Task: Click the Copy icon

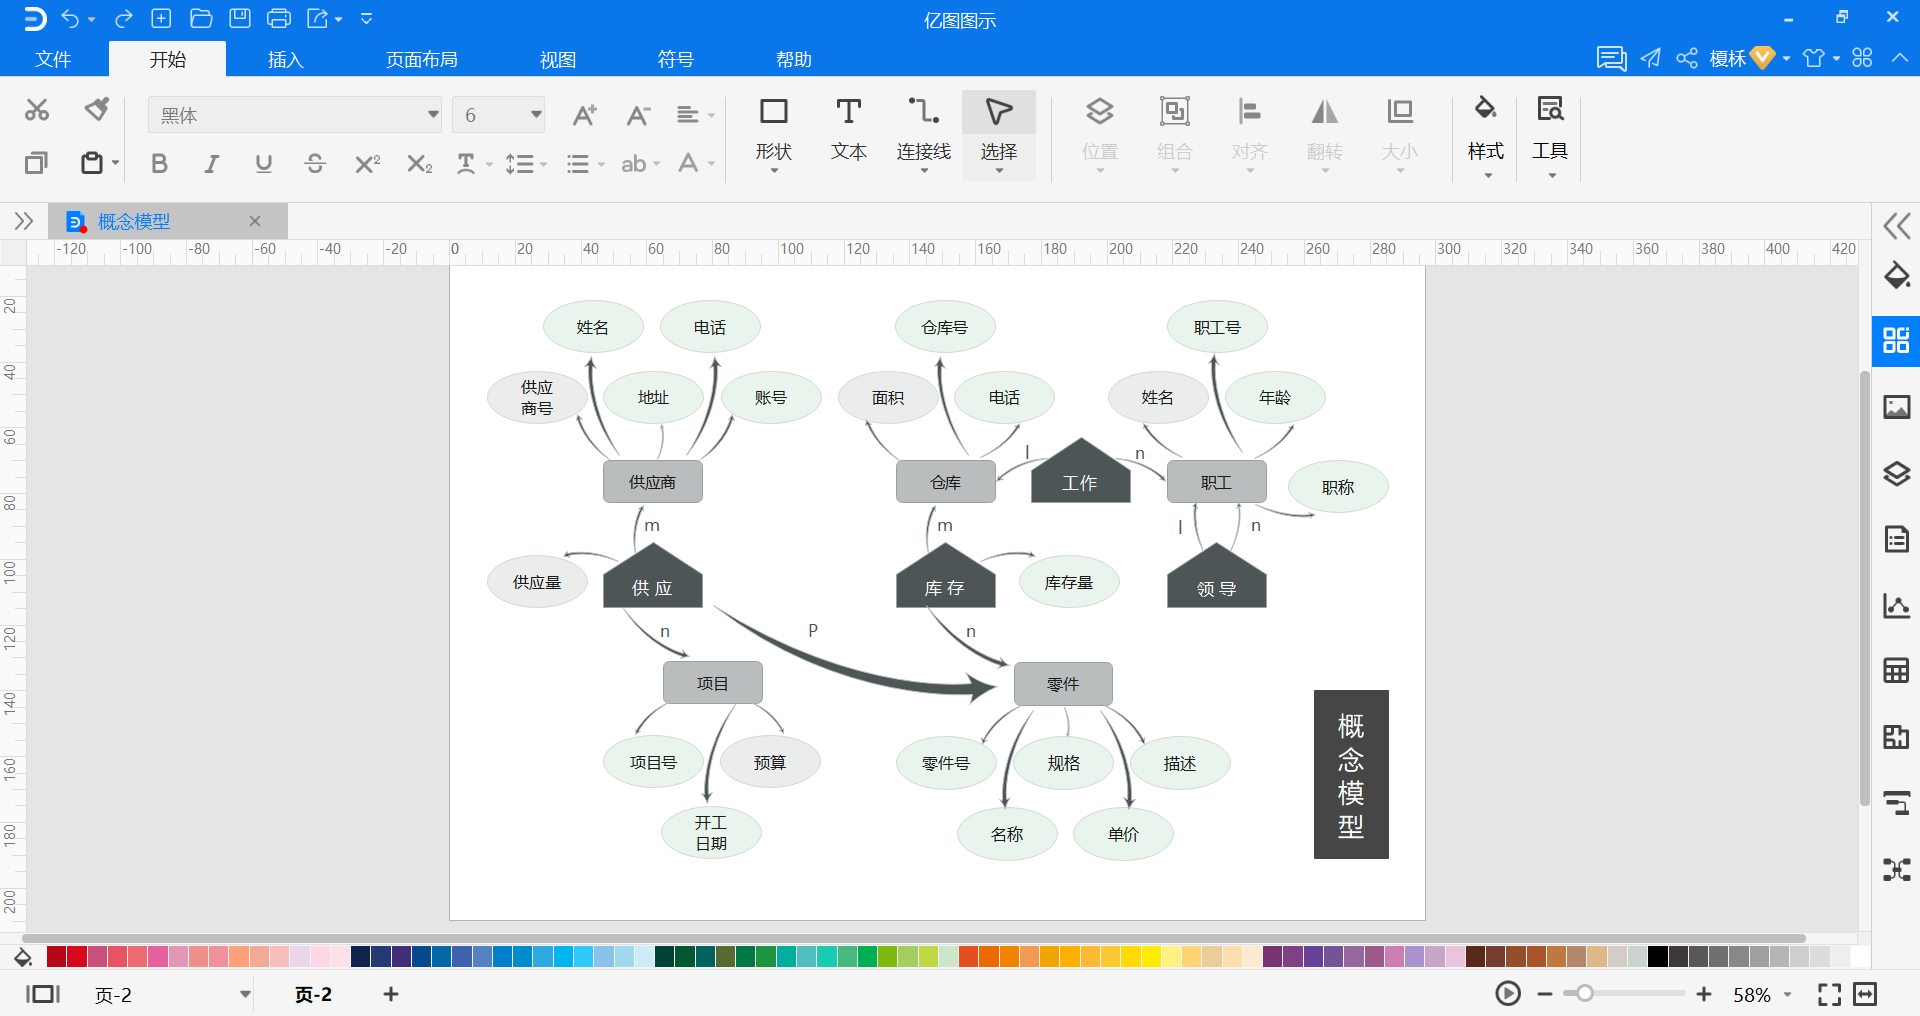Action: (x=36, y=162)
